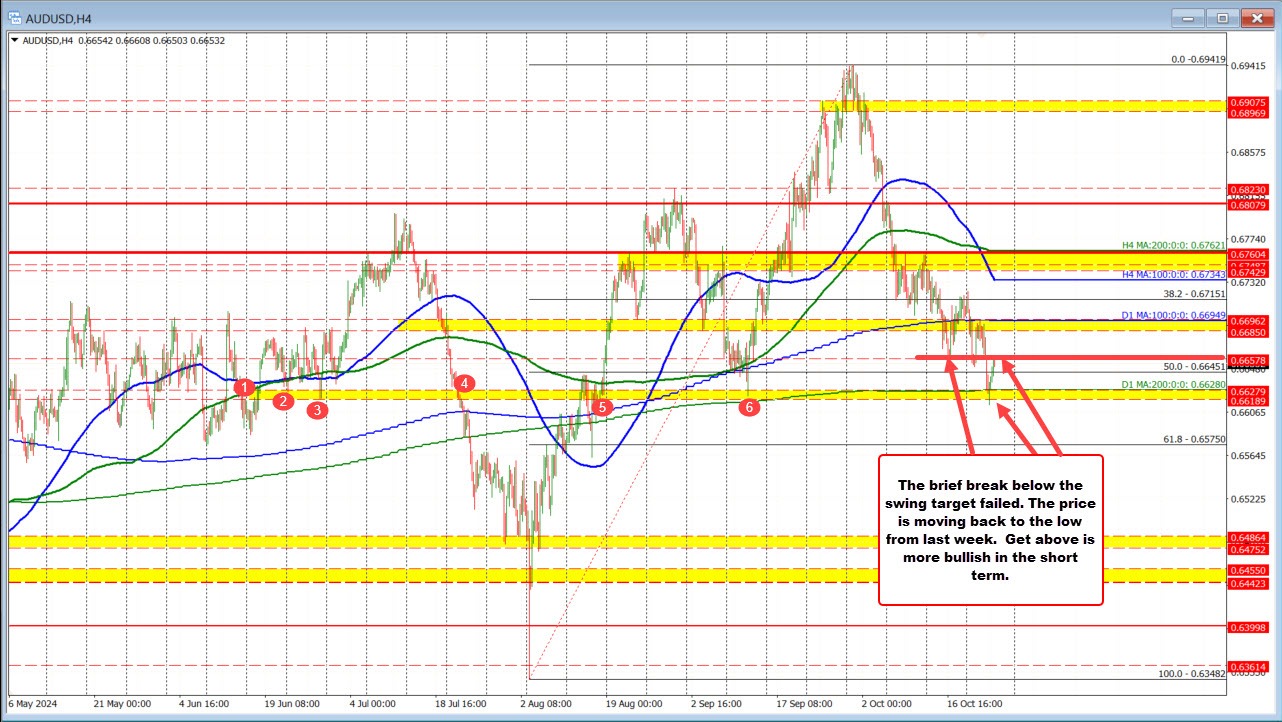
Task: Select the numbered marker 3 on the chart
Action: click(319, 409)
